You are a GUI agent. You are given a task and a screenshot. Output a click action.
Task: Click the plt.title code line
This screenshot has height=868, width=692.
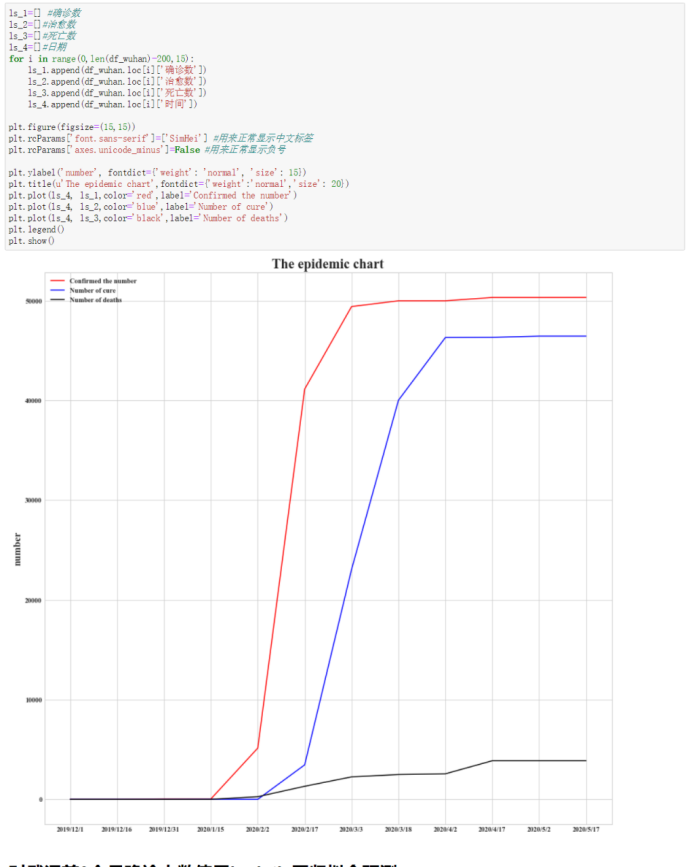click(x=180, y=184)
